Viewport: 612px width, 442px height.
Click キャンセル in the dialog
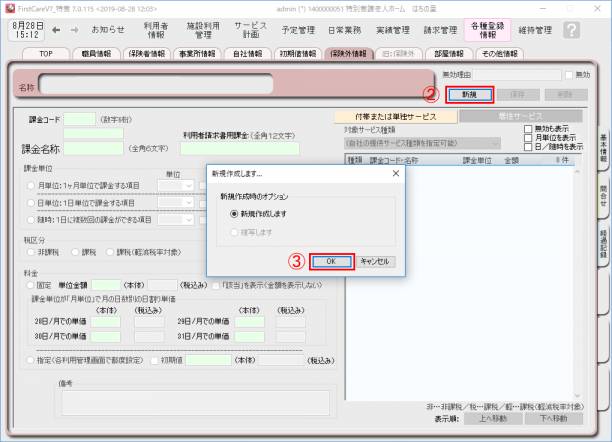[x=376, y=261]
